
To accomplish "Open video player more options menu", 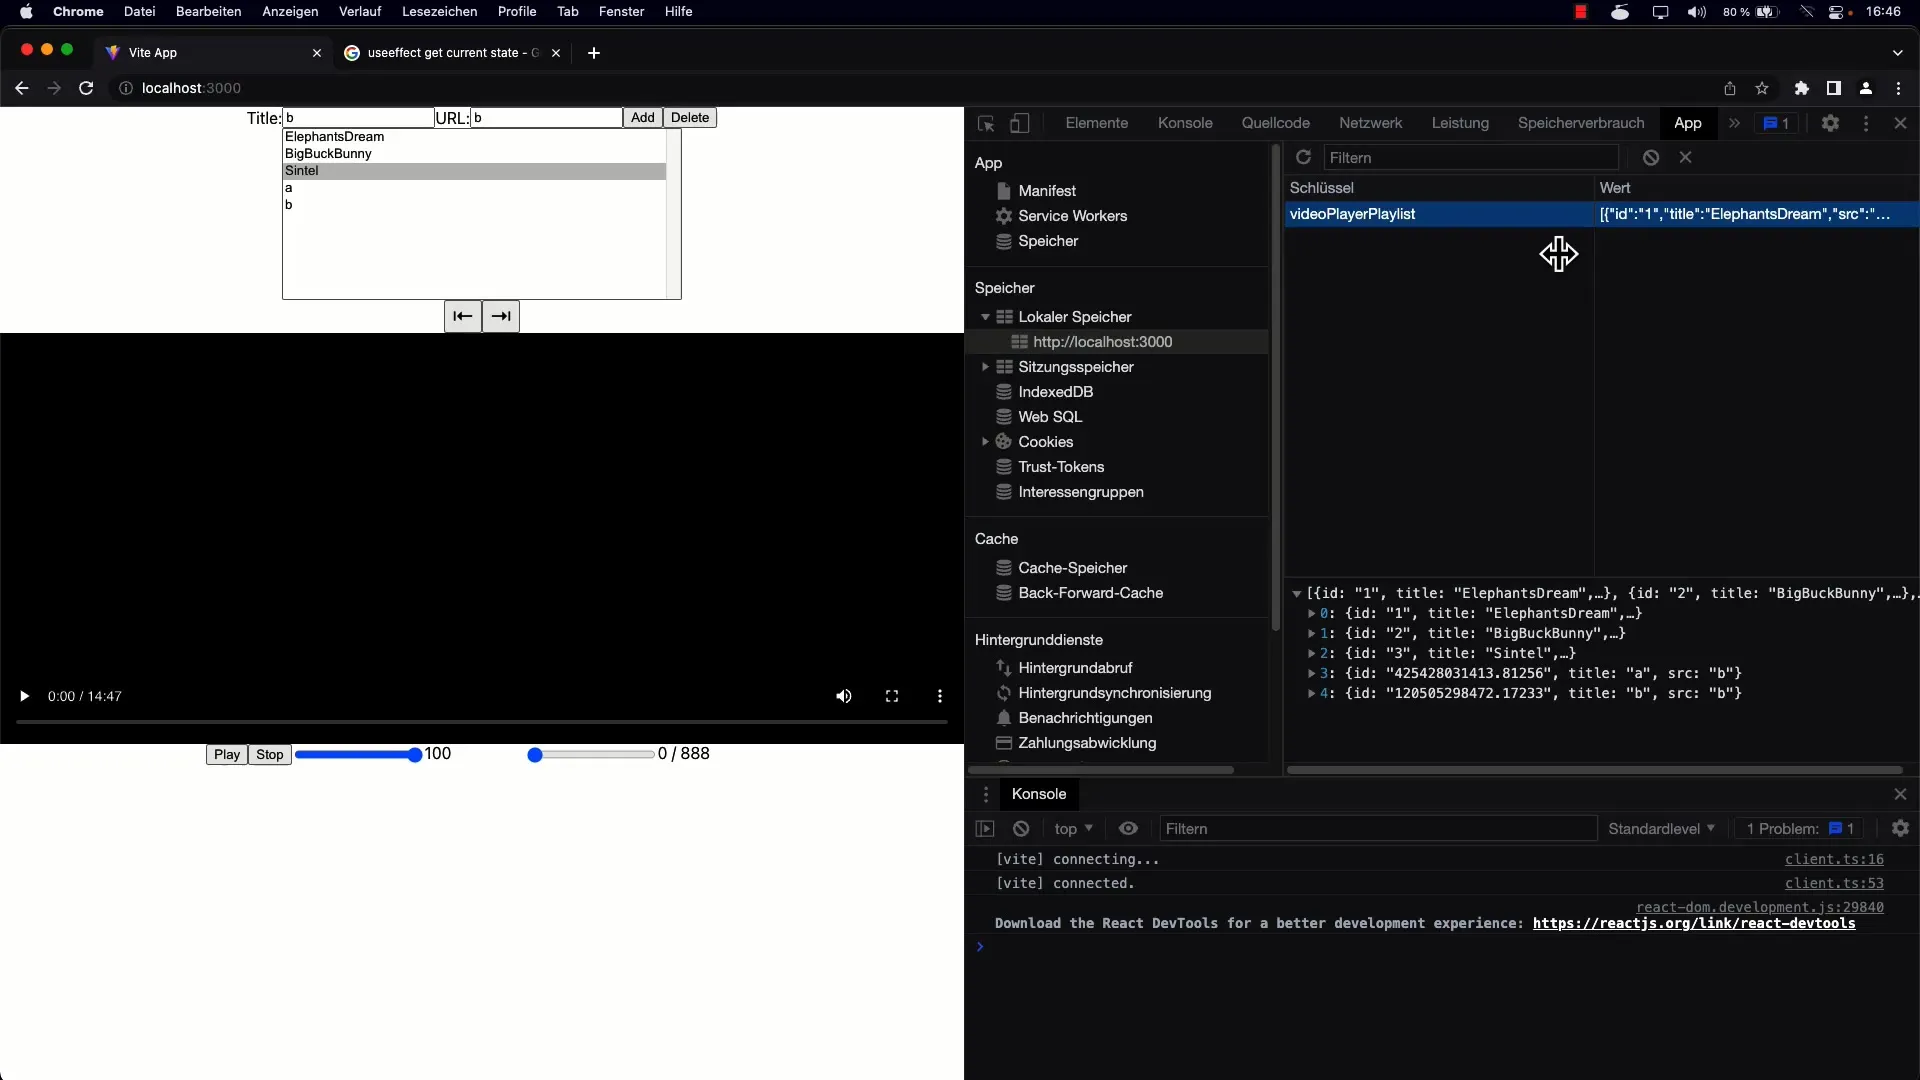I will [940, 696].
